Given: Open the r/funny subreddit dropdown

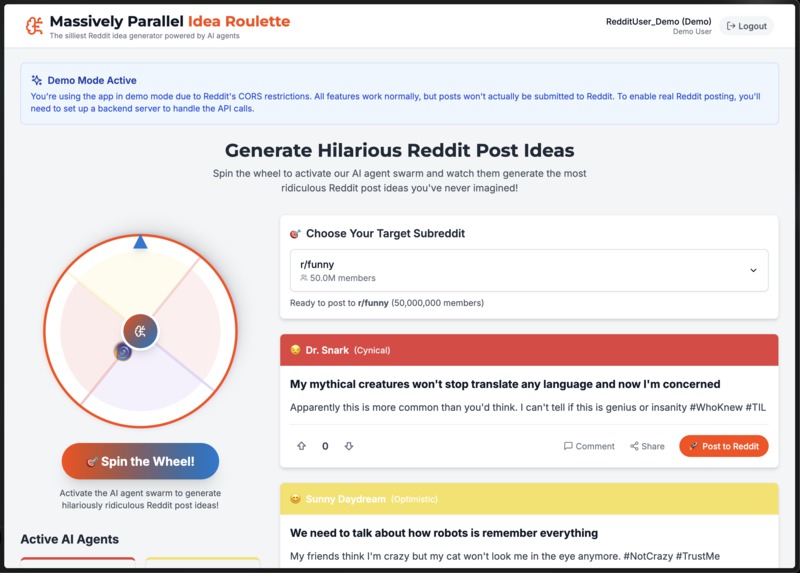Looking at the screenshot, I should click(529, 270).
